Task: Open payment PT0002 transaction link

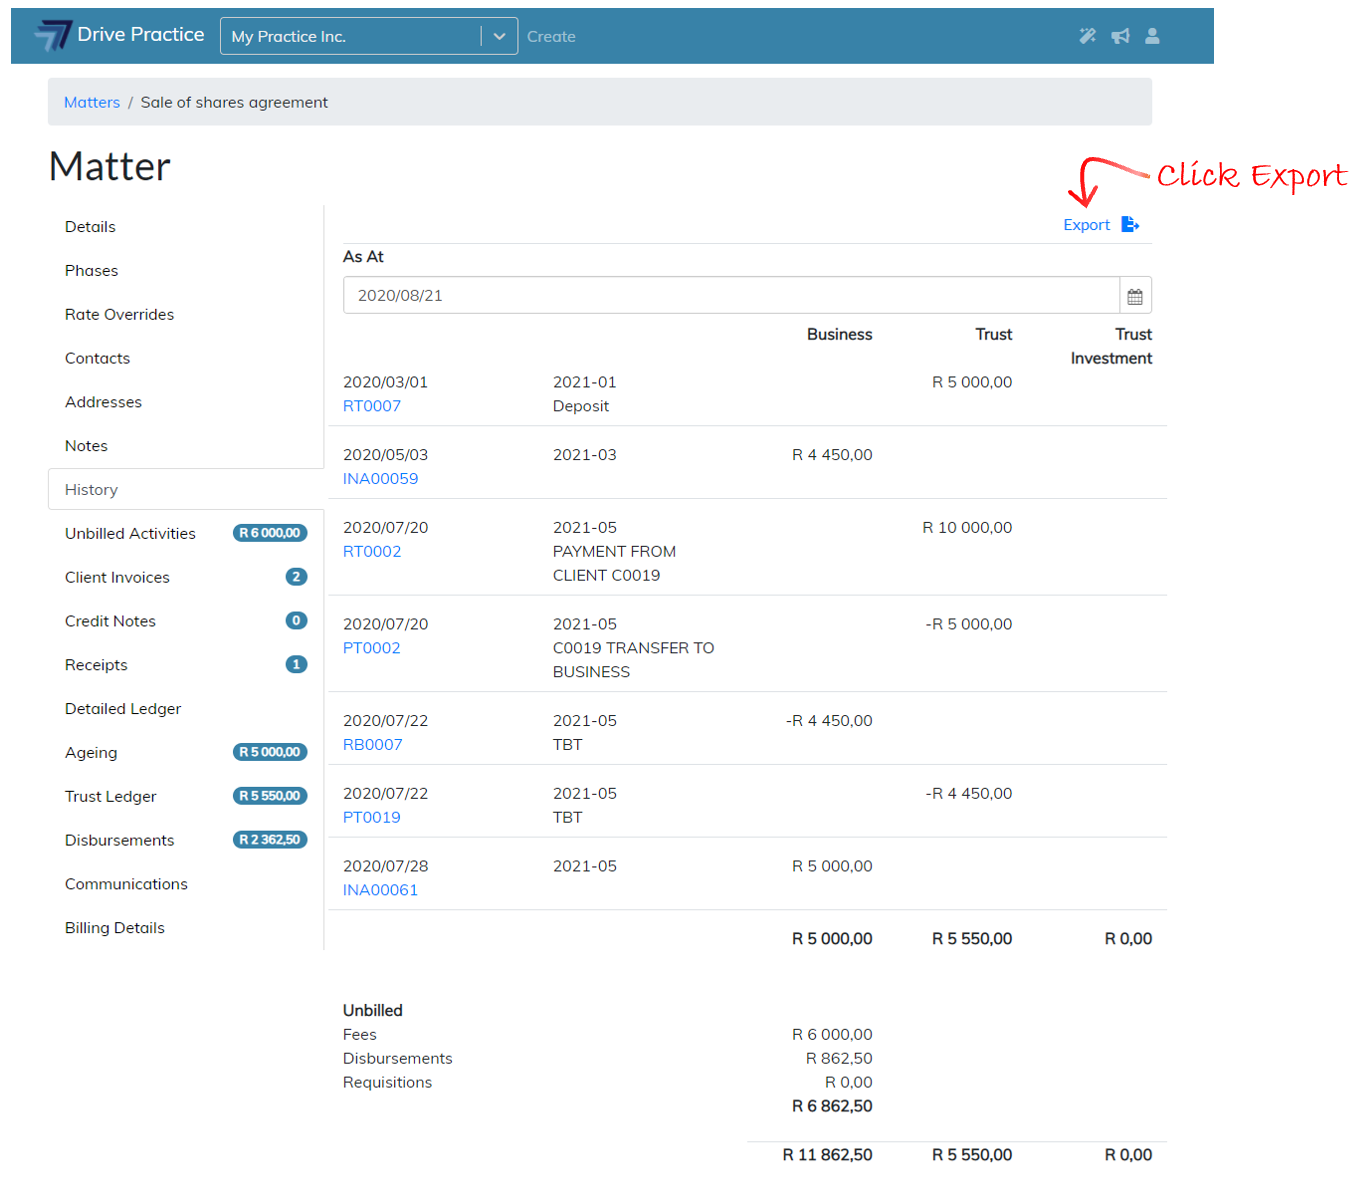Action: (371, 648)
